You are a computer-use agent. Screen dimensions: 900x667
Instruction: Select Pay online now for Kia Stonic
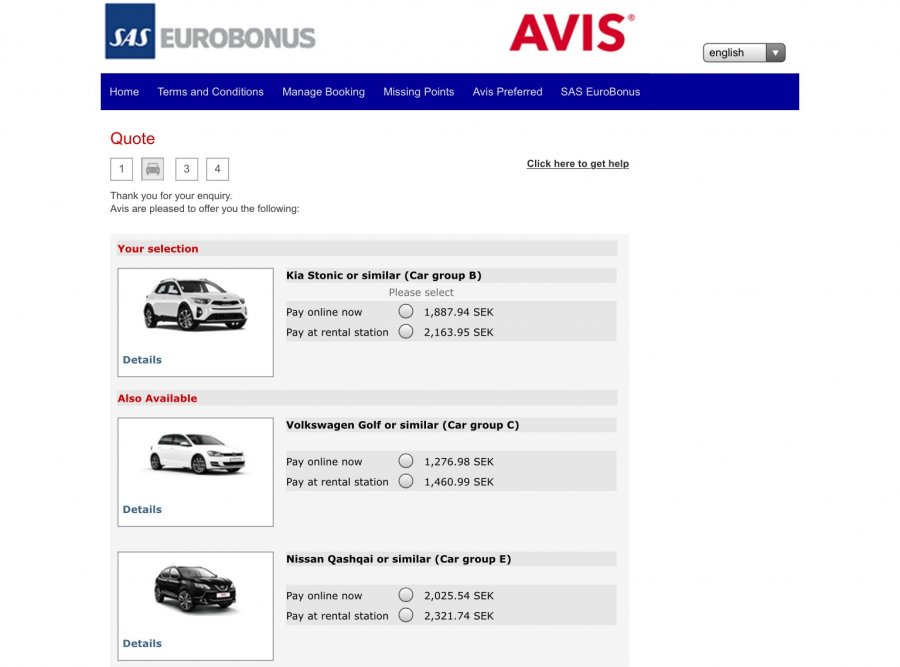(x=405, y=312)
